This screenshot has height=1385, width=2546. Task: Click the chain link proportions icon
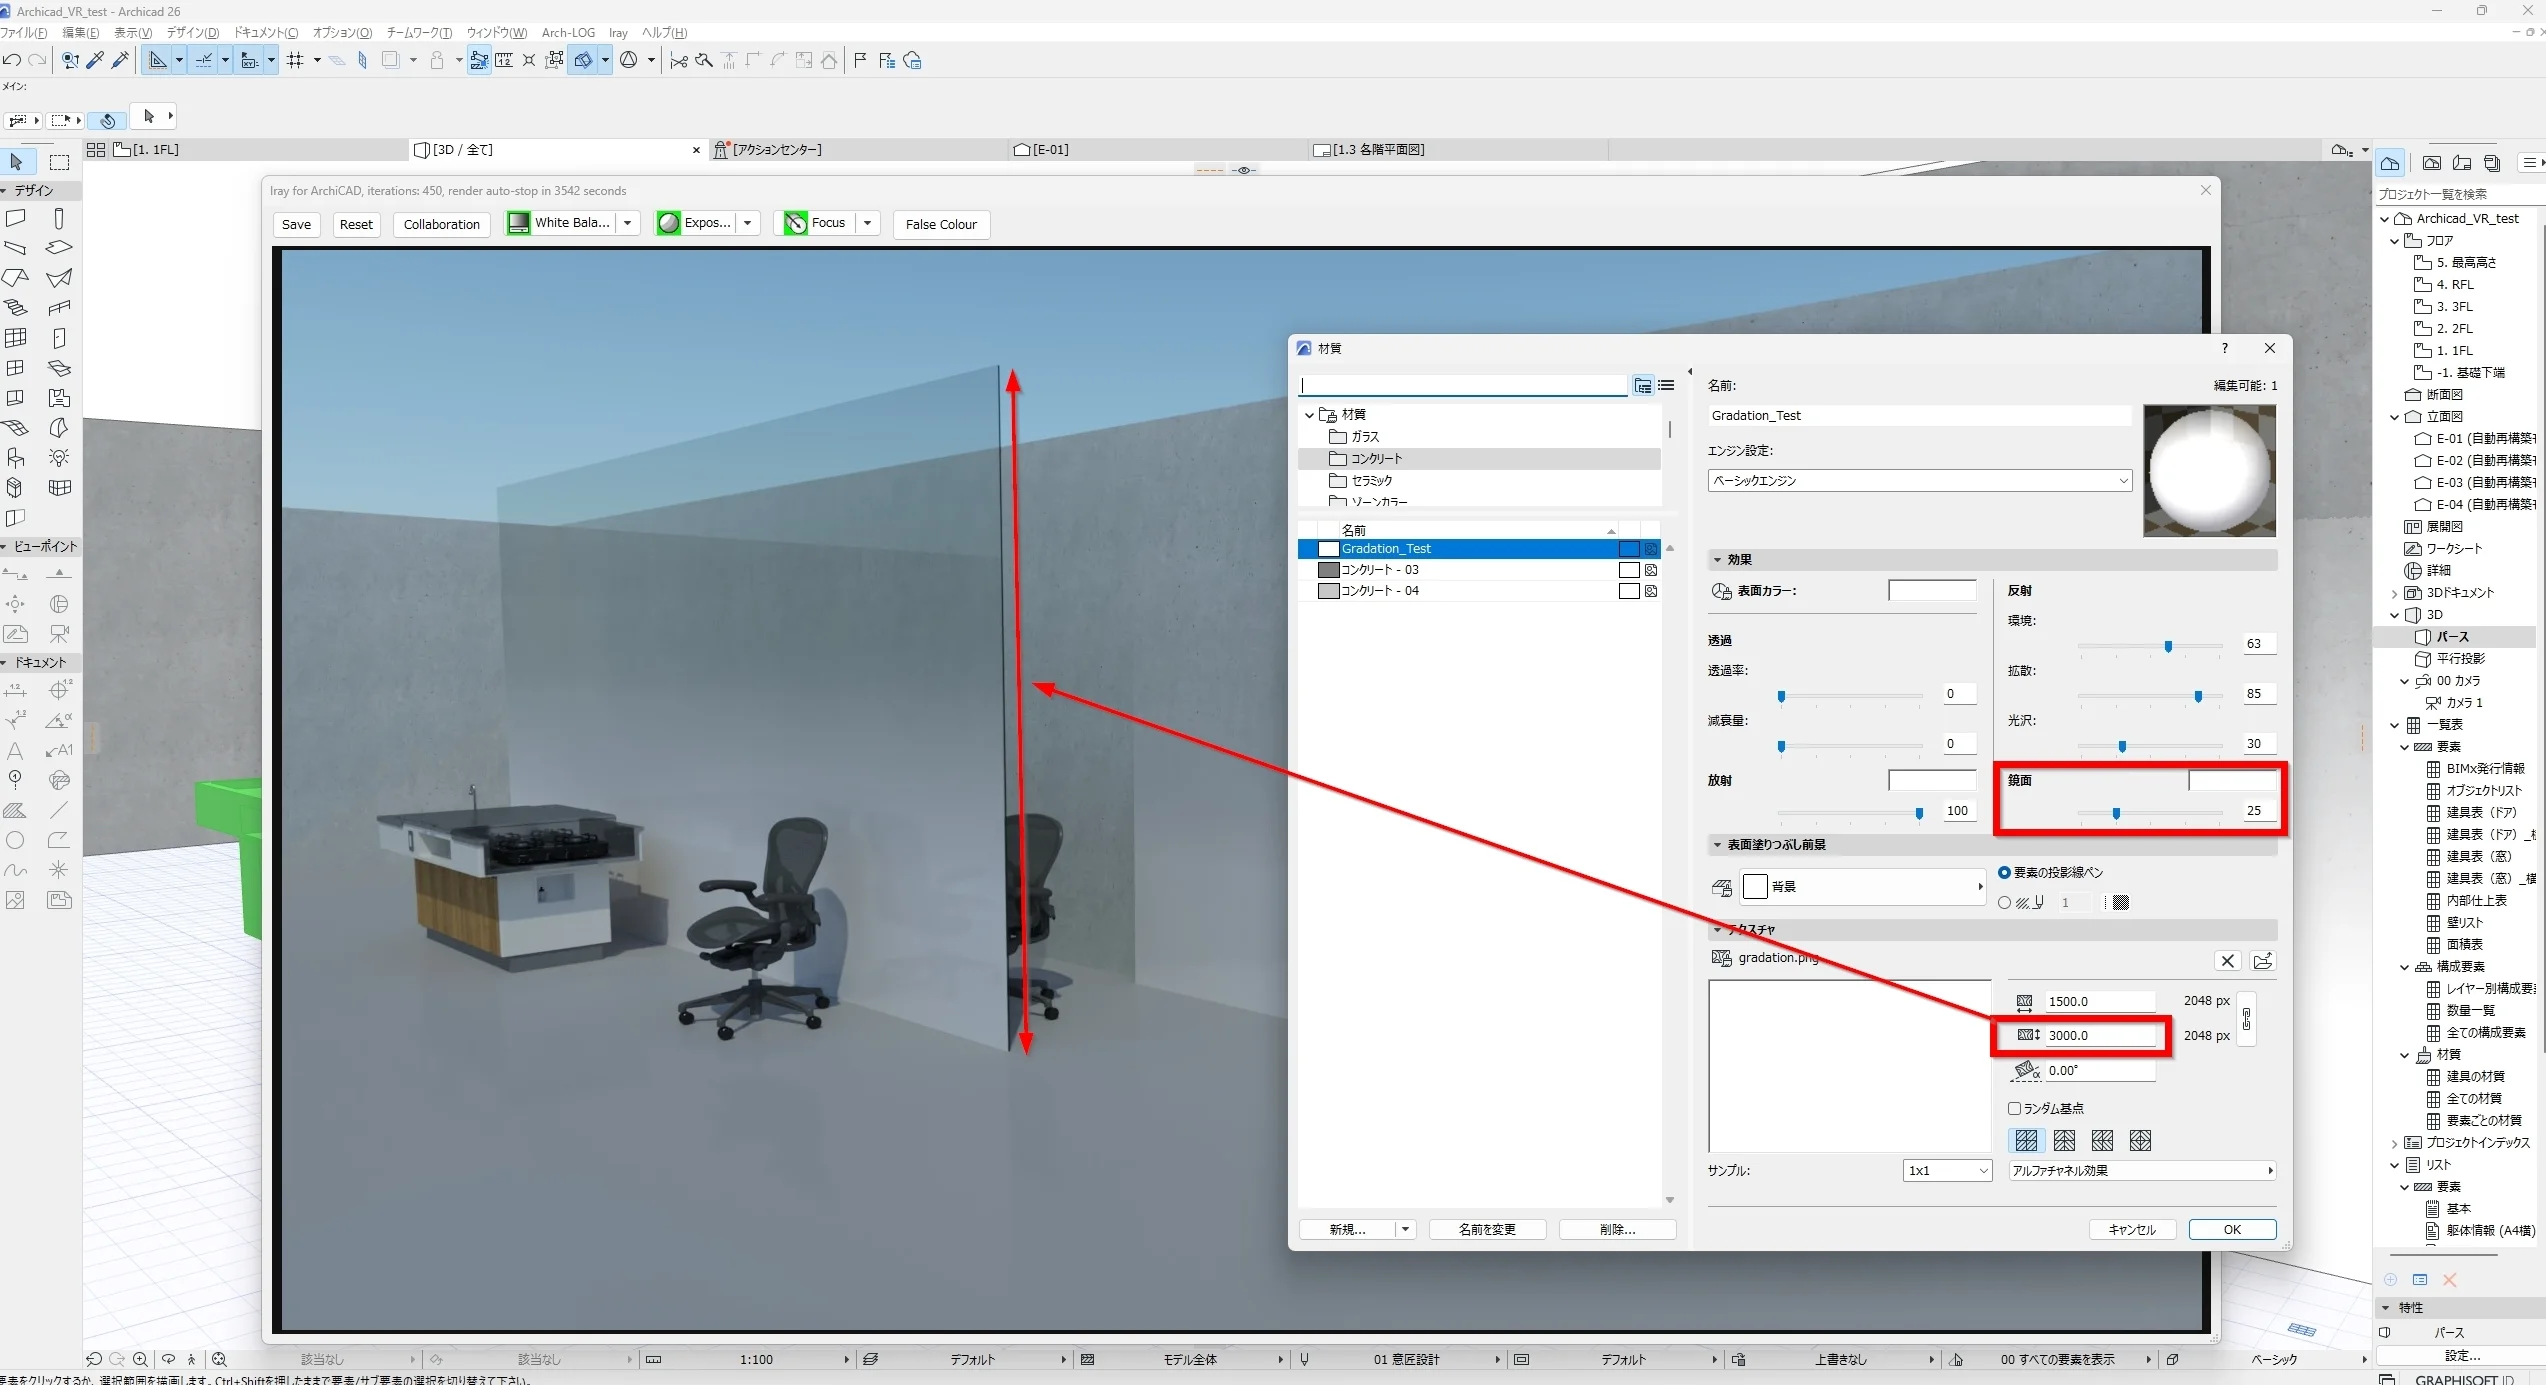2246,1019
